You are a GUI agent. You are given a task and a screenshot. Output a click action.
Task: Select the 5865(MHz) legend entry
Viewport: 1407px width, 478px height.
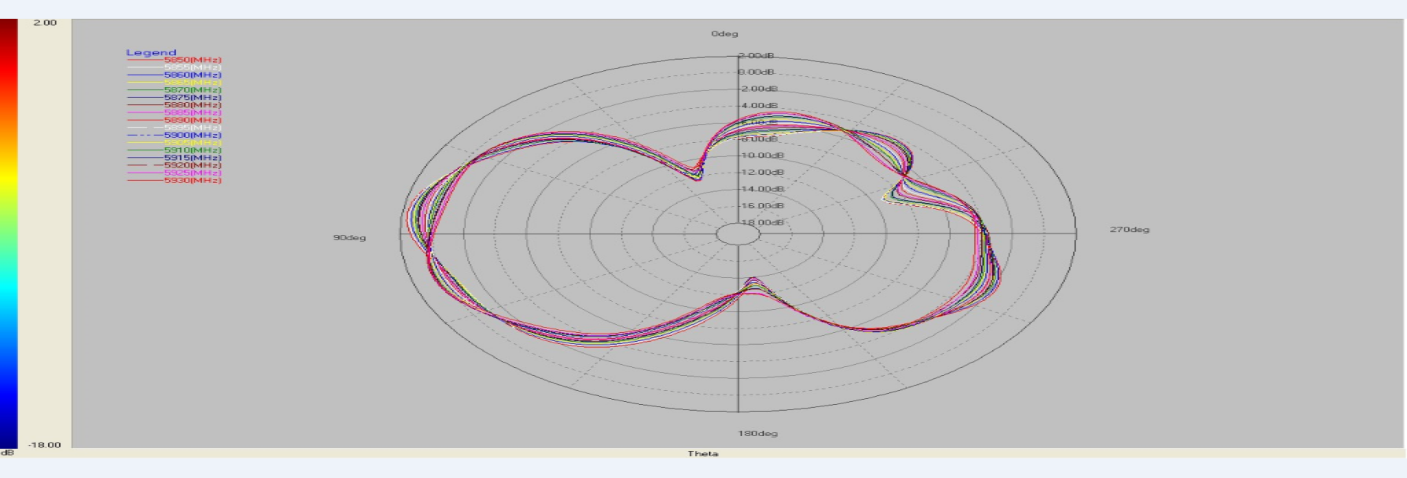(174, 82)
